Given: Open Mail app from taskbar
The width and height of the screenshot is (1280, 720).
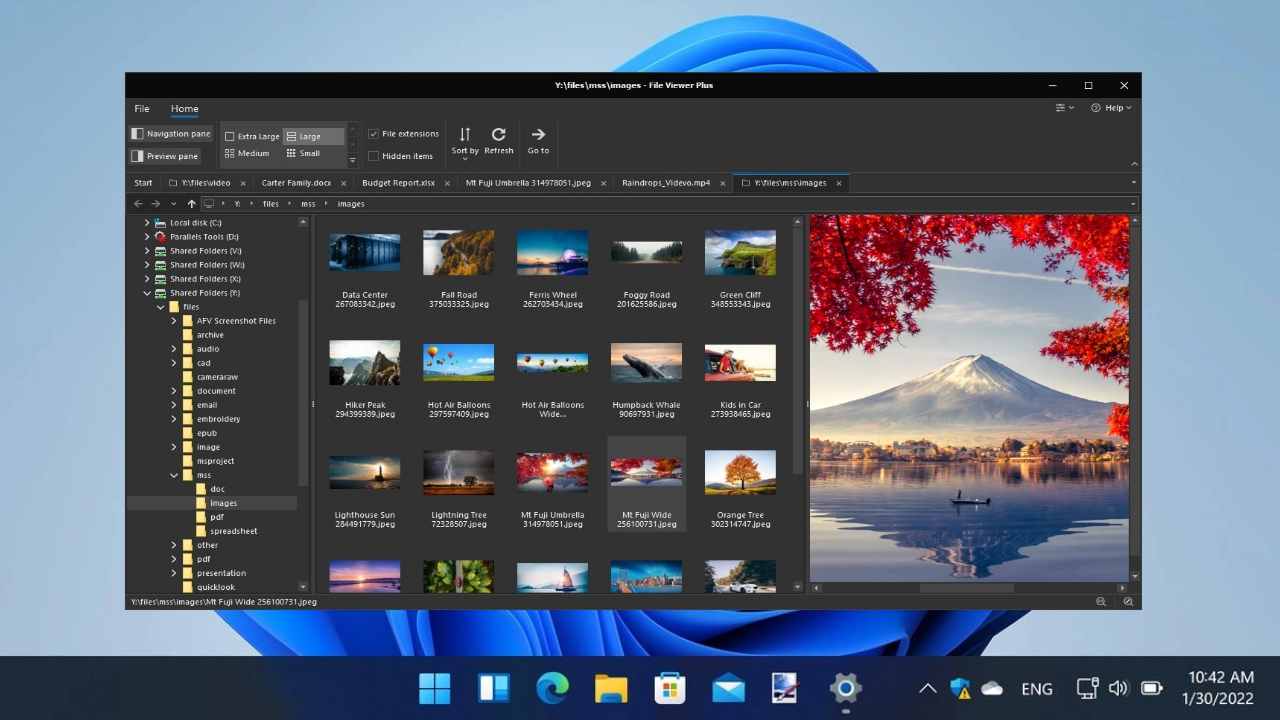Looking at the screenshot, I should click(x=728, y=688).
